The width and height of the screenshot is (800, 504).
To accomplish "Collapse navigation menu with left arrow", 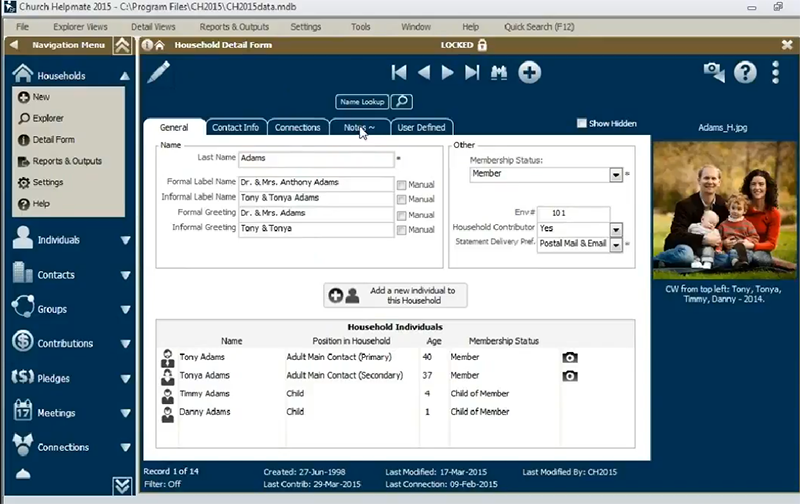I will [x=14, y=45].
